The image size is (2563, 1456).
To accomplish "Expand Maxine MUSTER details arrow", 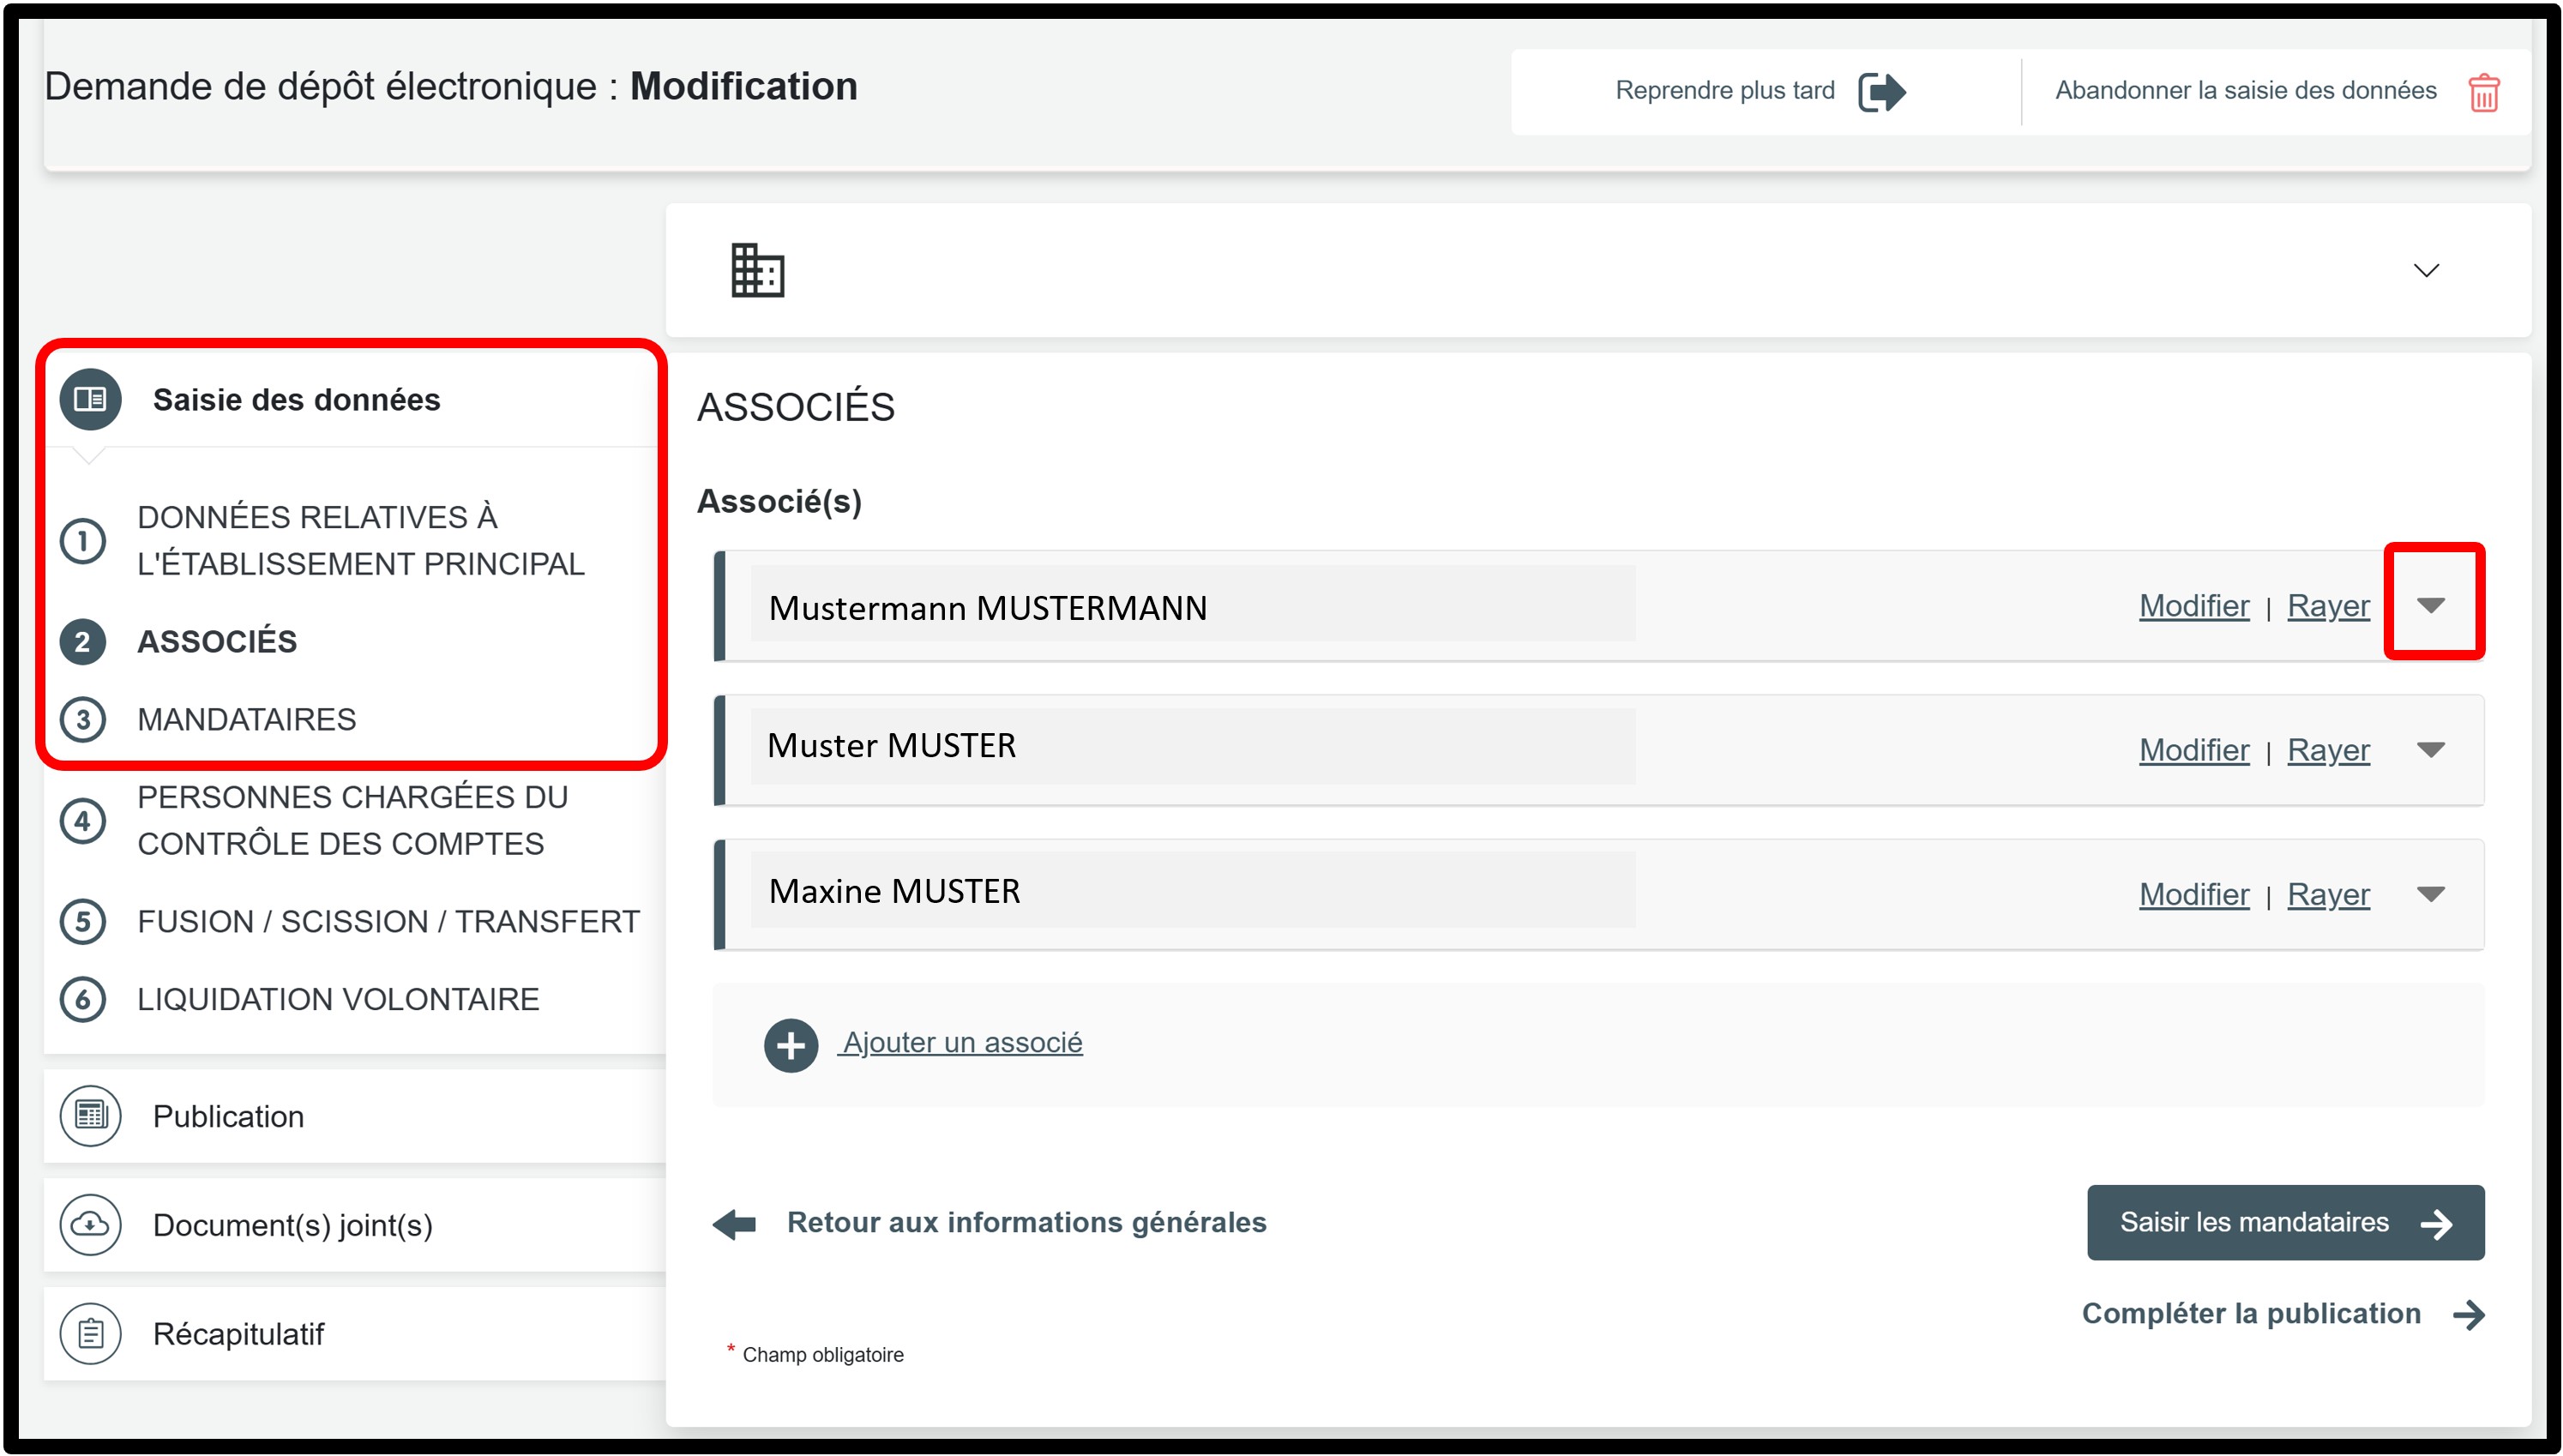I will [2430, 893].
